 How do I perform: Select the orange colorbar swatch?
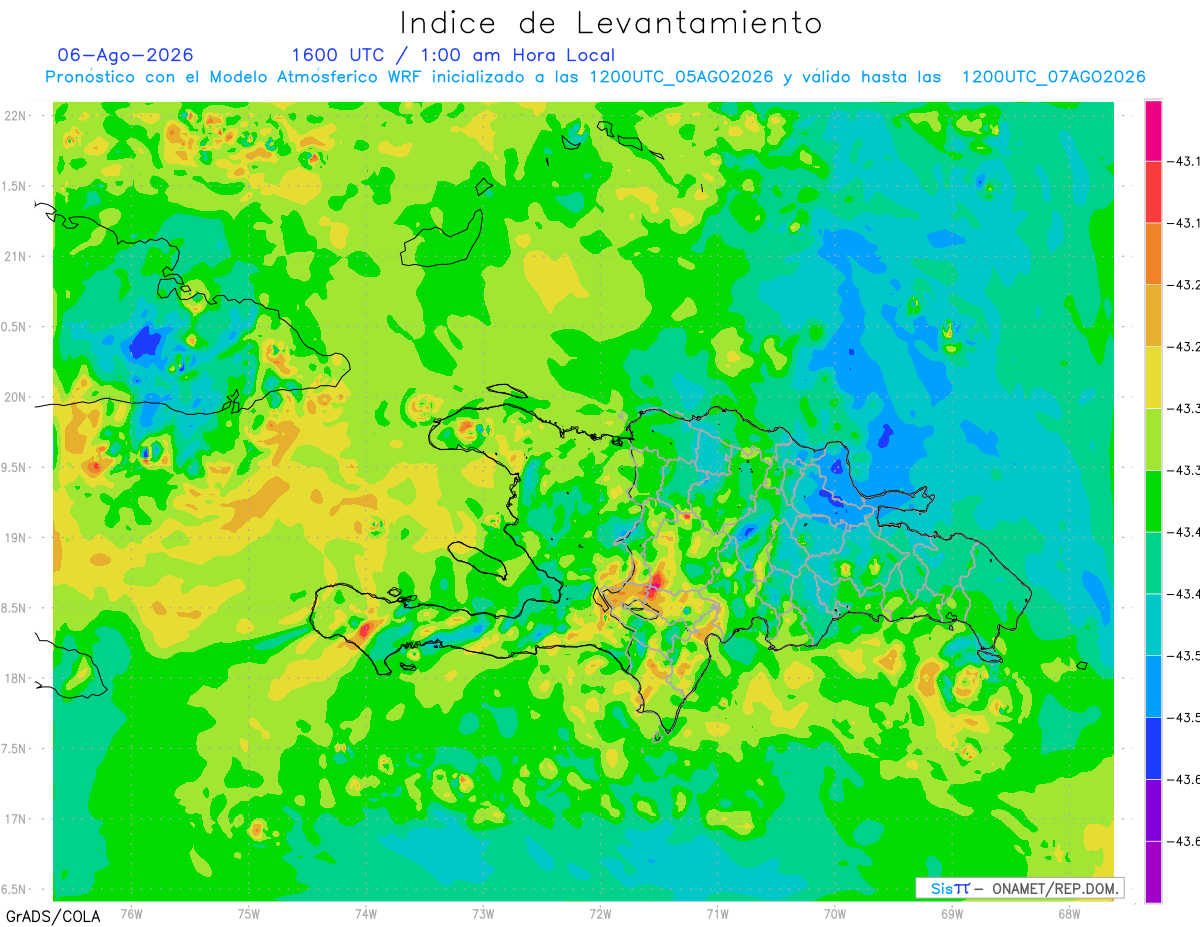(x=1153, y=254)
